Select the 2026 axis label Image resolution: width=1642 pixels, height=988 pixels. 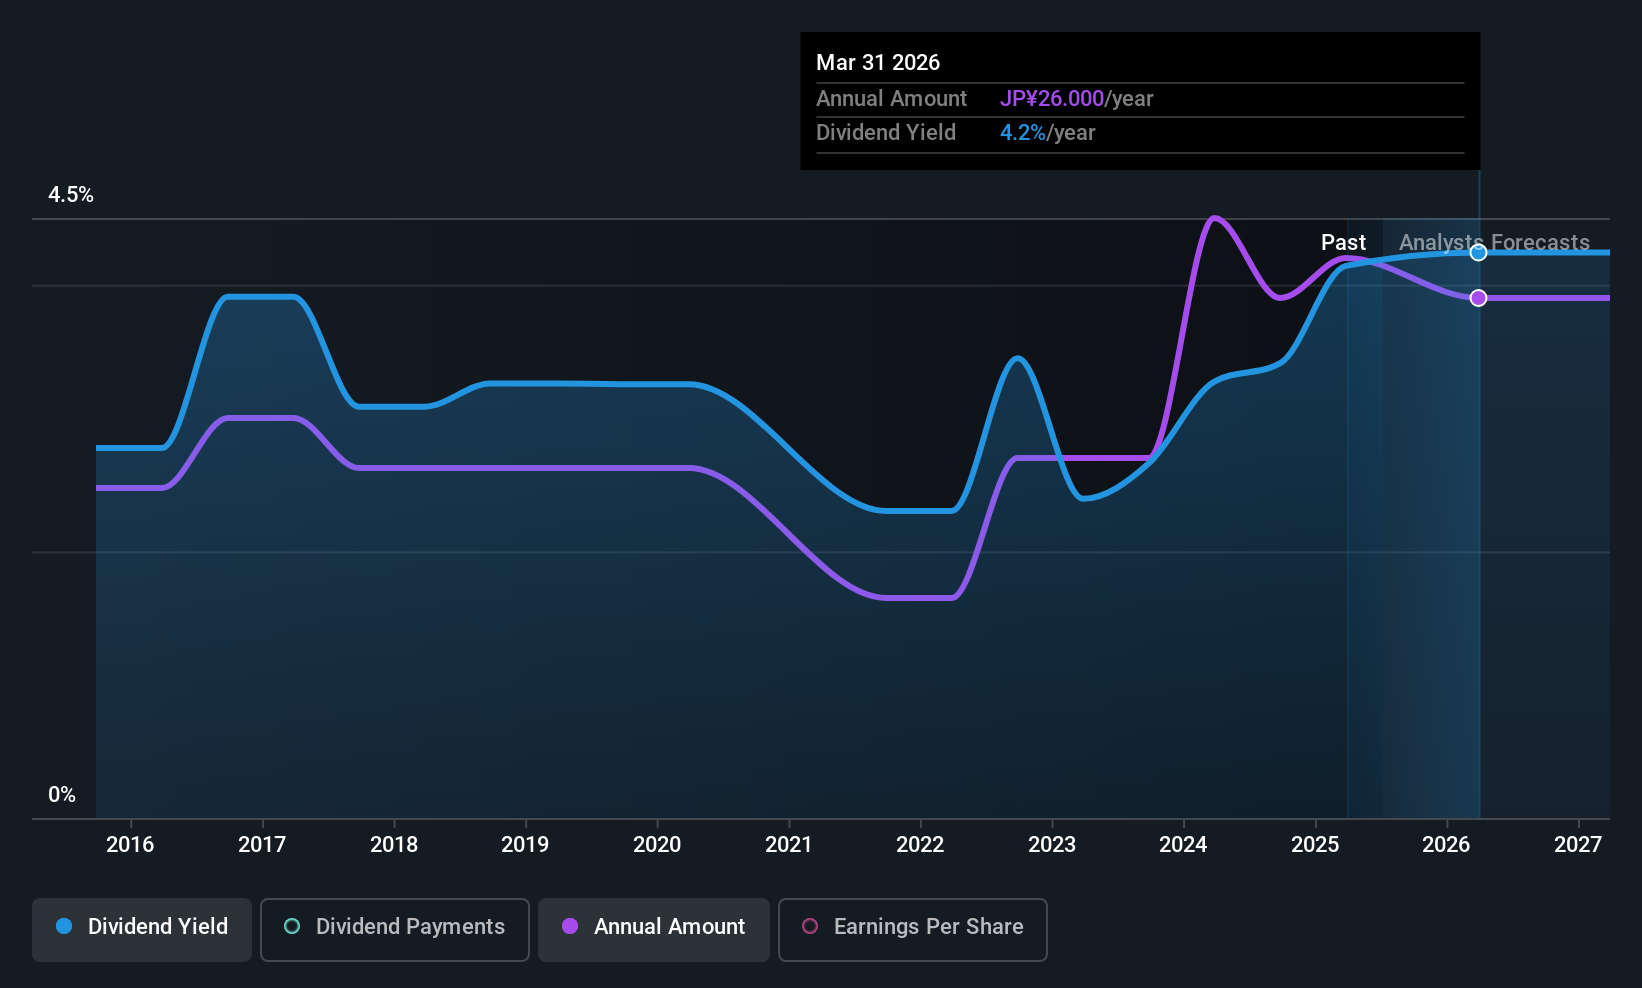pos(1446,844)
